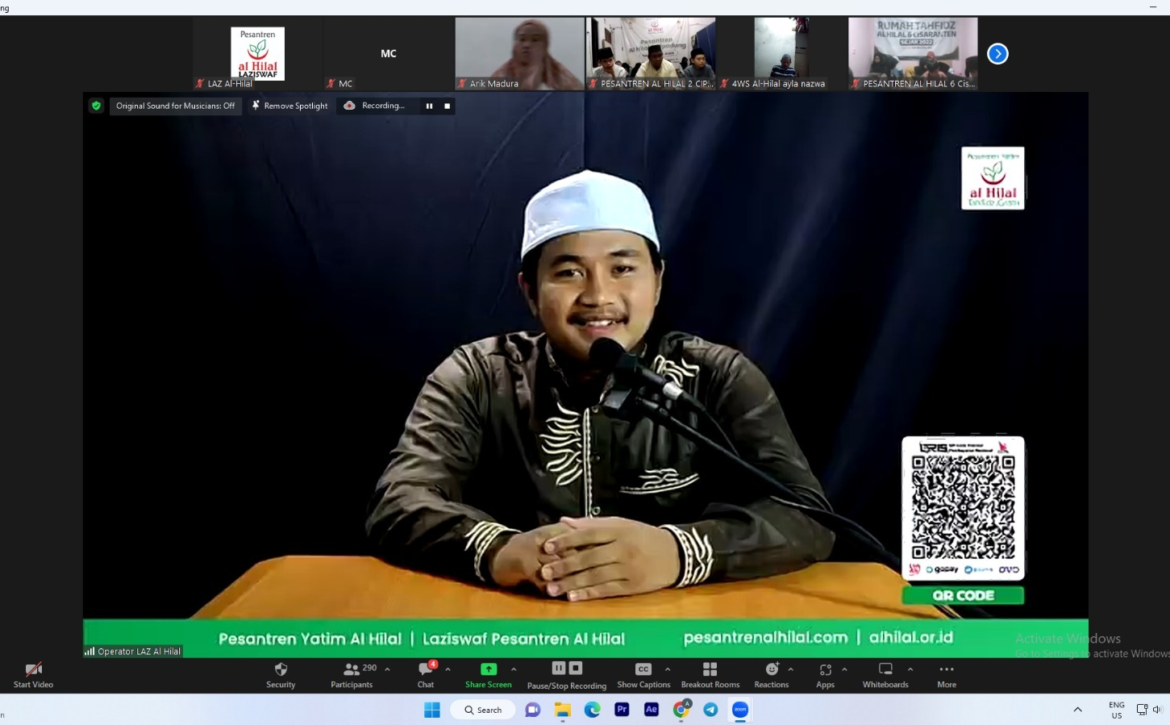Click the Start Video camera icon

coord(33,669)
